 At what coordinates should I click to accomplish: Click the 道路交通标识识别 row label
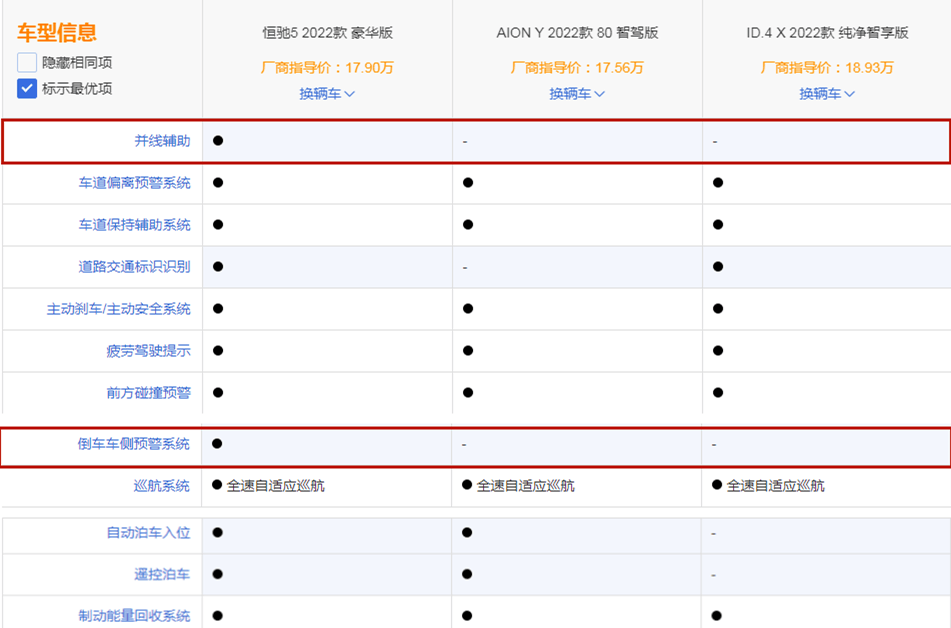pos(134,266)
